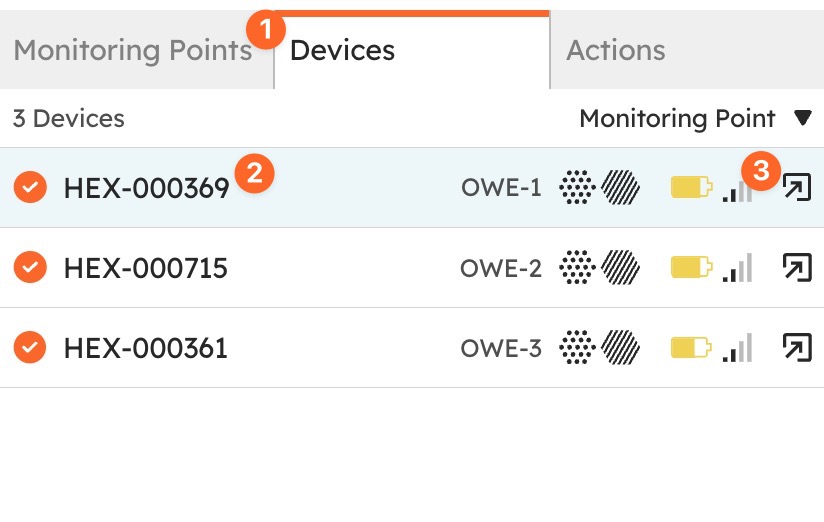Switch to the Actions tab
The width and height of the screenshot is (824, 522).
pyautogui.click(x=687, y=50)
